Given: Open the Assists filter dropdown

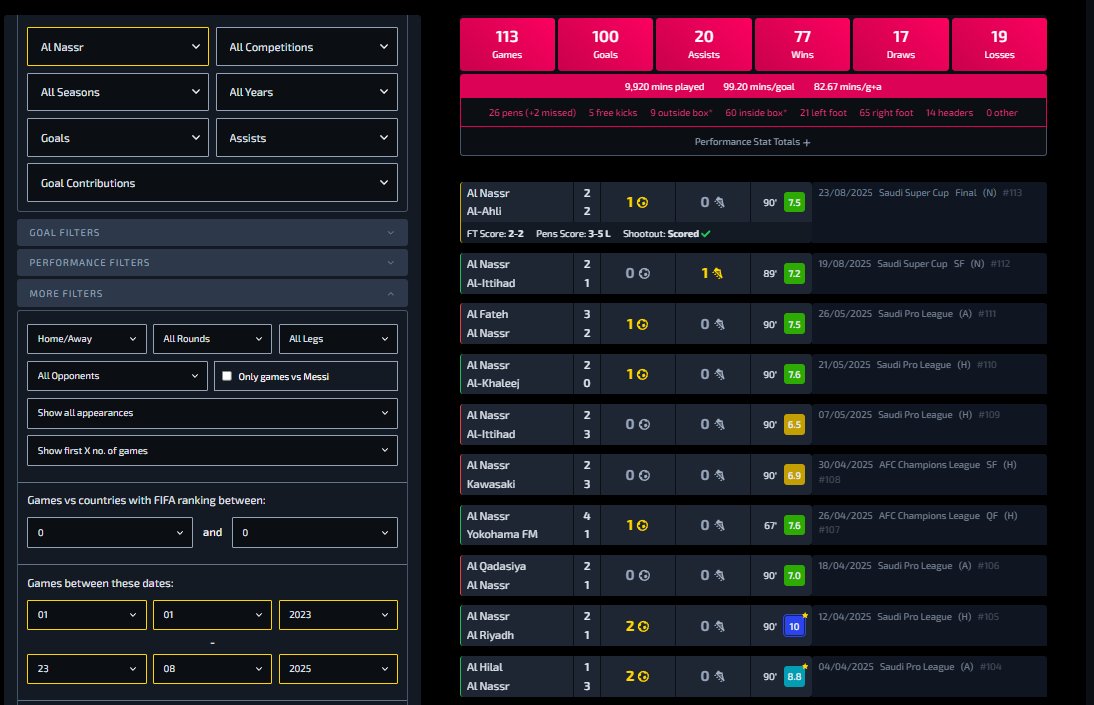Looking at the screenshot, I should coord(307,138).
